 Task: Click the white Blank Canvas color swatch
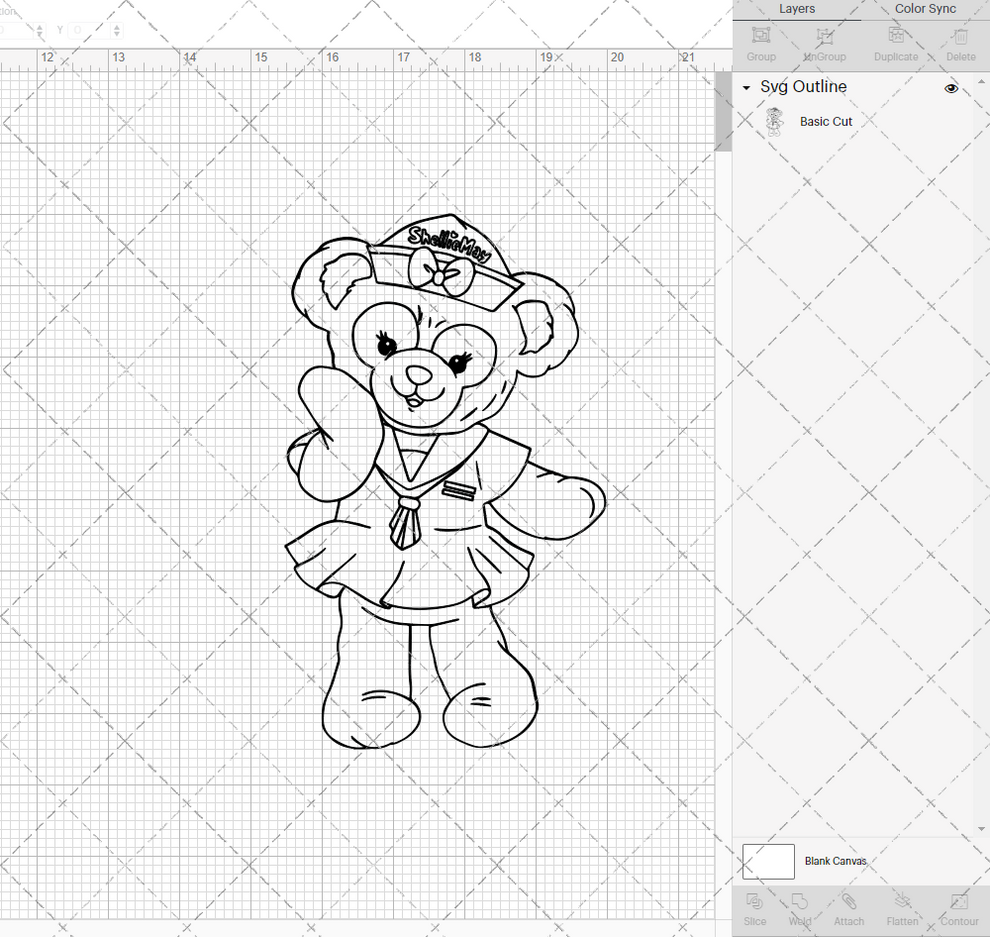767,861
